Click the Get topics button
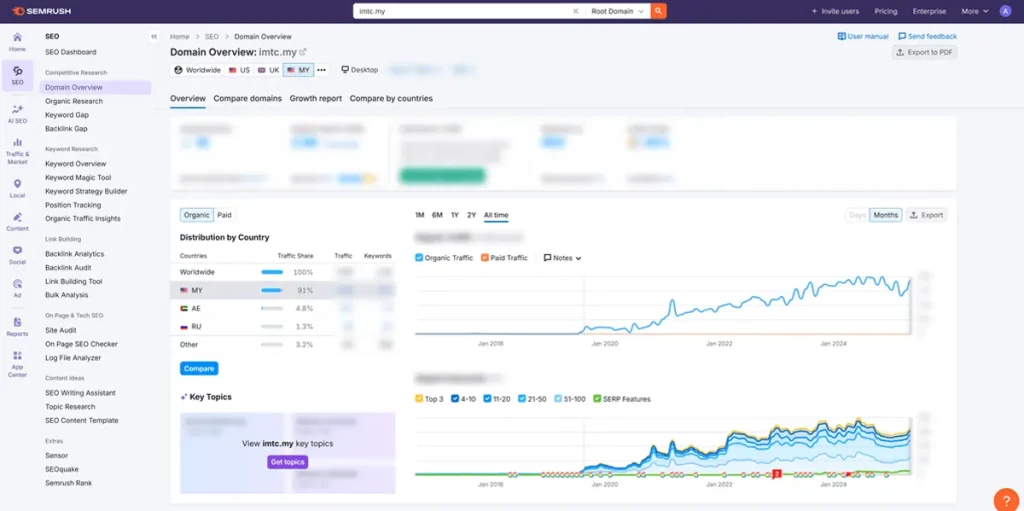The width and height of the screenshot is (1024, 511). pyautogui.click(x=288, y=462)
